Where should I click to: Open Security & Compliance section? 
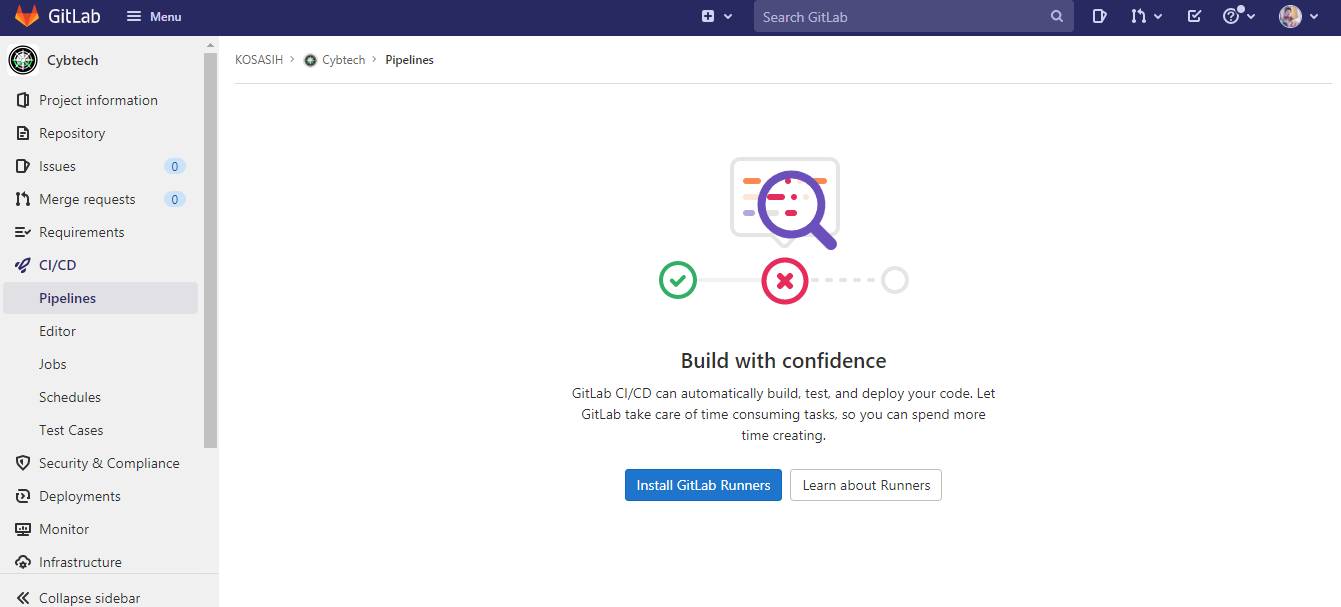coord(109,463)
